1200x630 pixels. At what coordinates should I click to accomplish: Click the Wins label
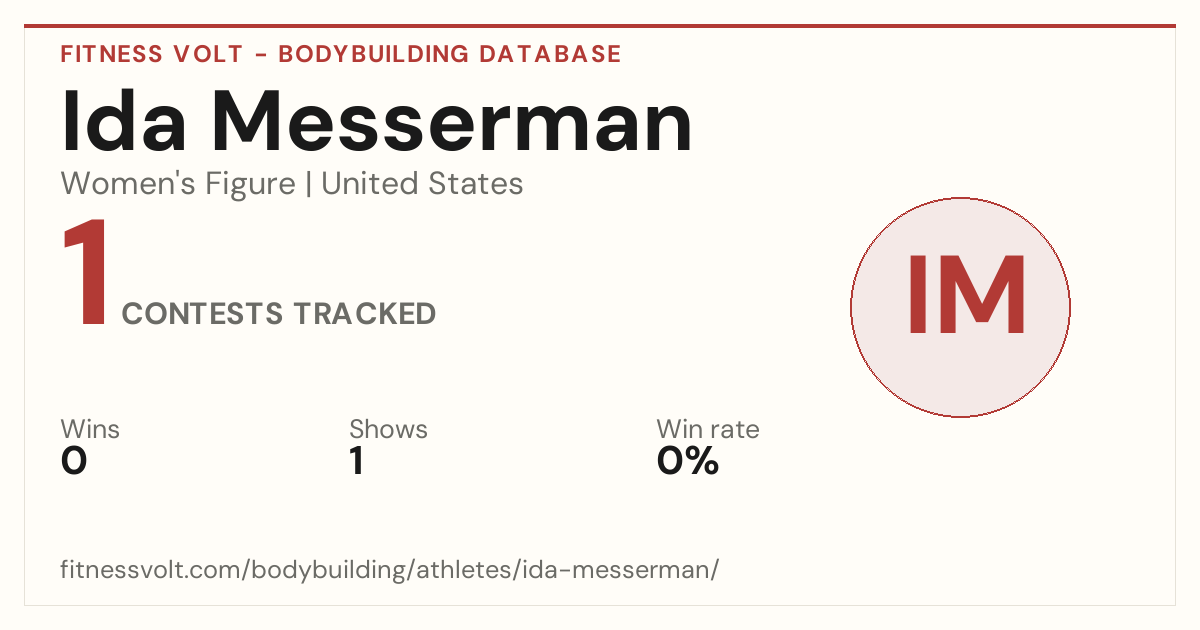coord(90,429)
